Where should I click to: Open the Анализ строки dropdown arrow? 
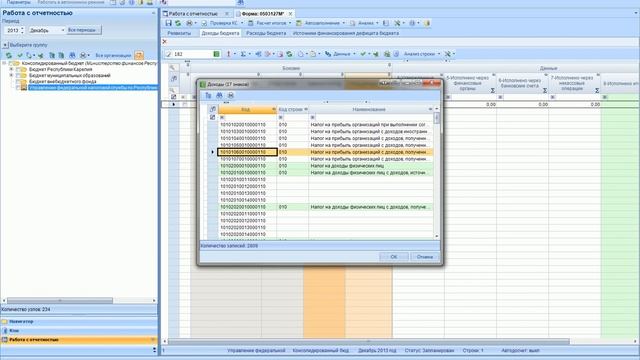click(x=439, y=54)
